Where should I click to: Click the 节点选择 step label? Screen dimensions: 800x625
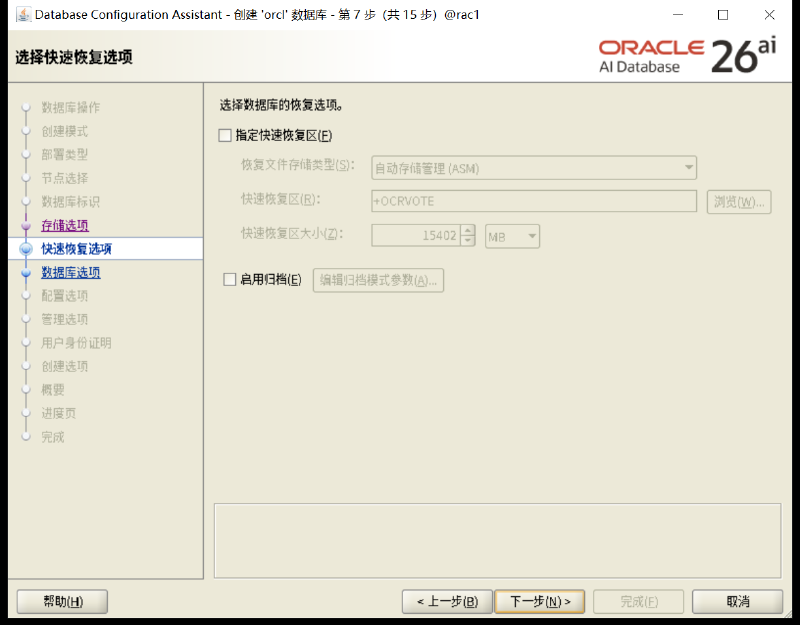pyautogui.click(x=65, y=178)
